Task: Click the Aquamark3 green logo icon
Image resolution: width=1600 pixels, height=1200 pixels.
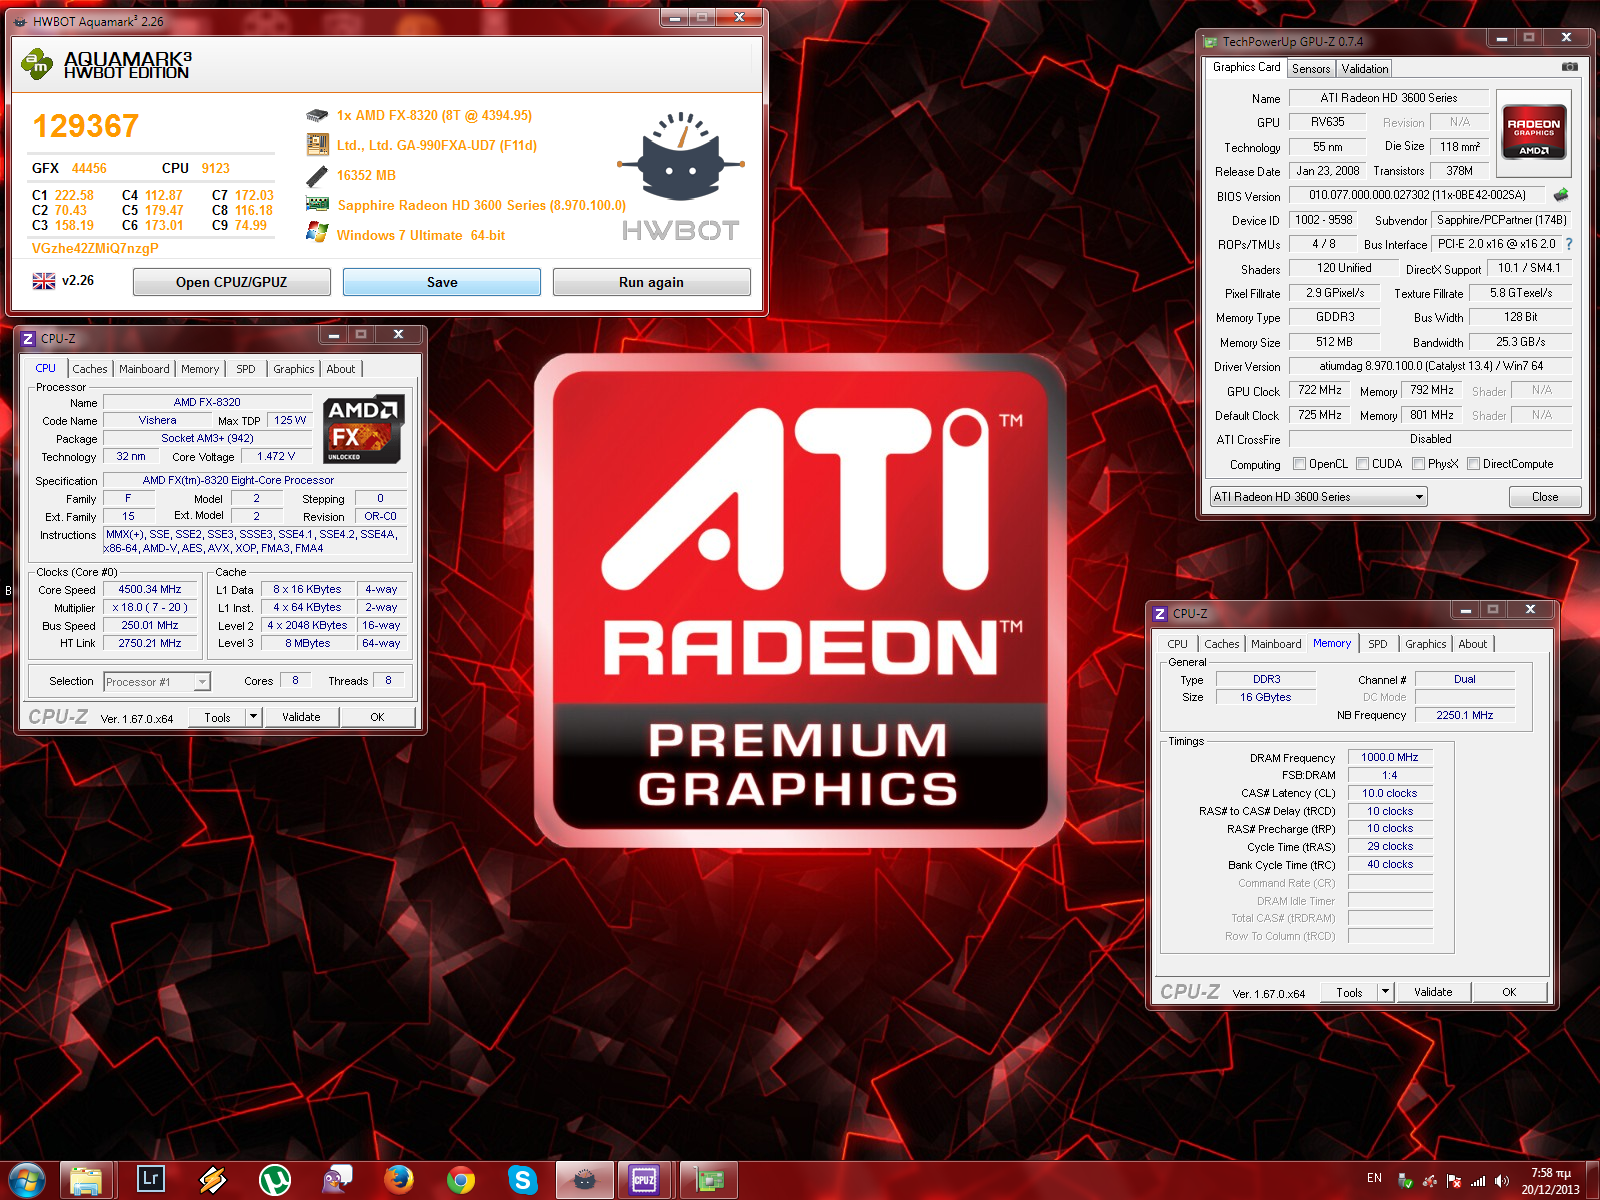Action: pos(36,65)
